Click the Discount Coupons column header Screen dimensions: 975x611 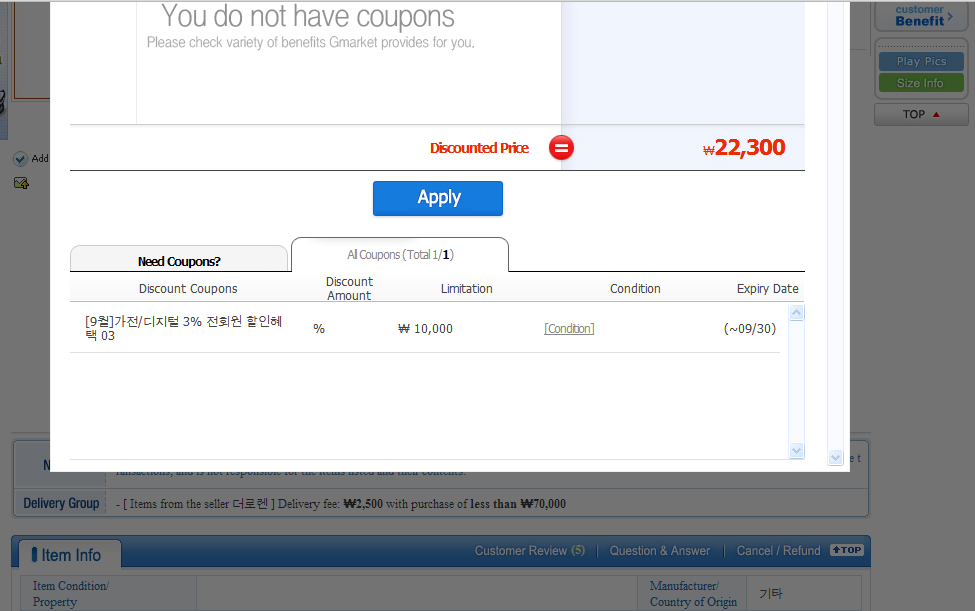coord(188,289)
